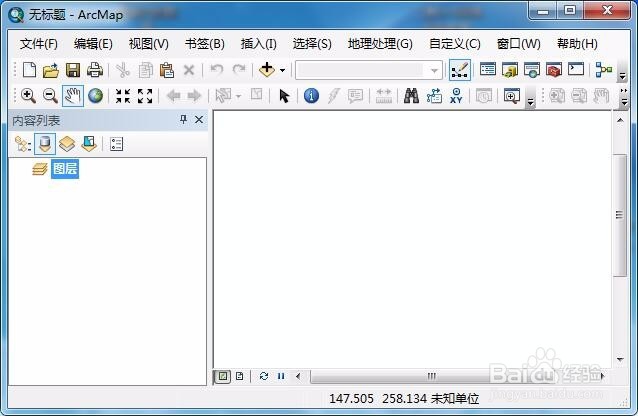The image size is (638, 416).
Task: List layers by drawing order
Action: pos(23,144)
